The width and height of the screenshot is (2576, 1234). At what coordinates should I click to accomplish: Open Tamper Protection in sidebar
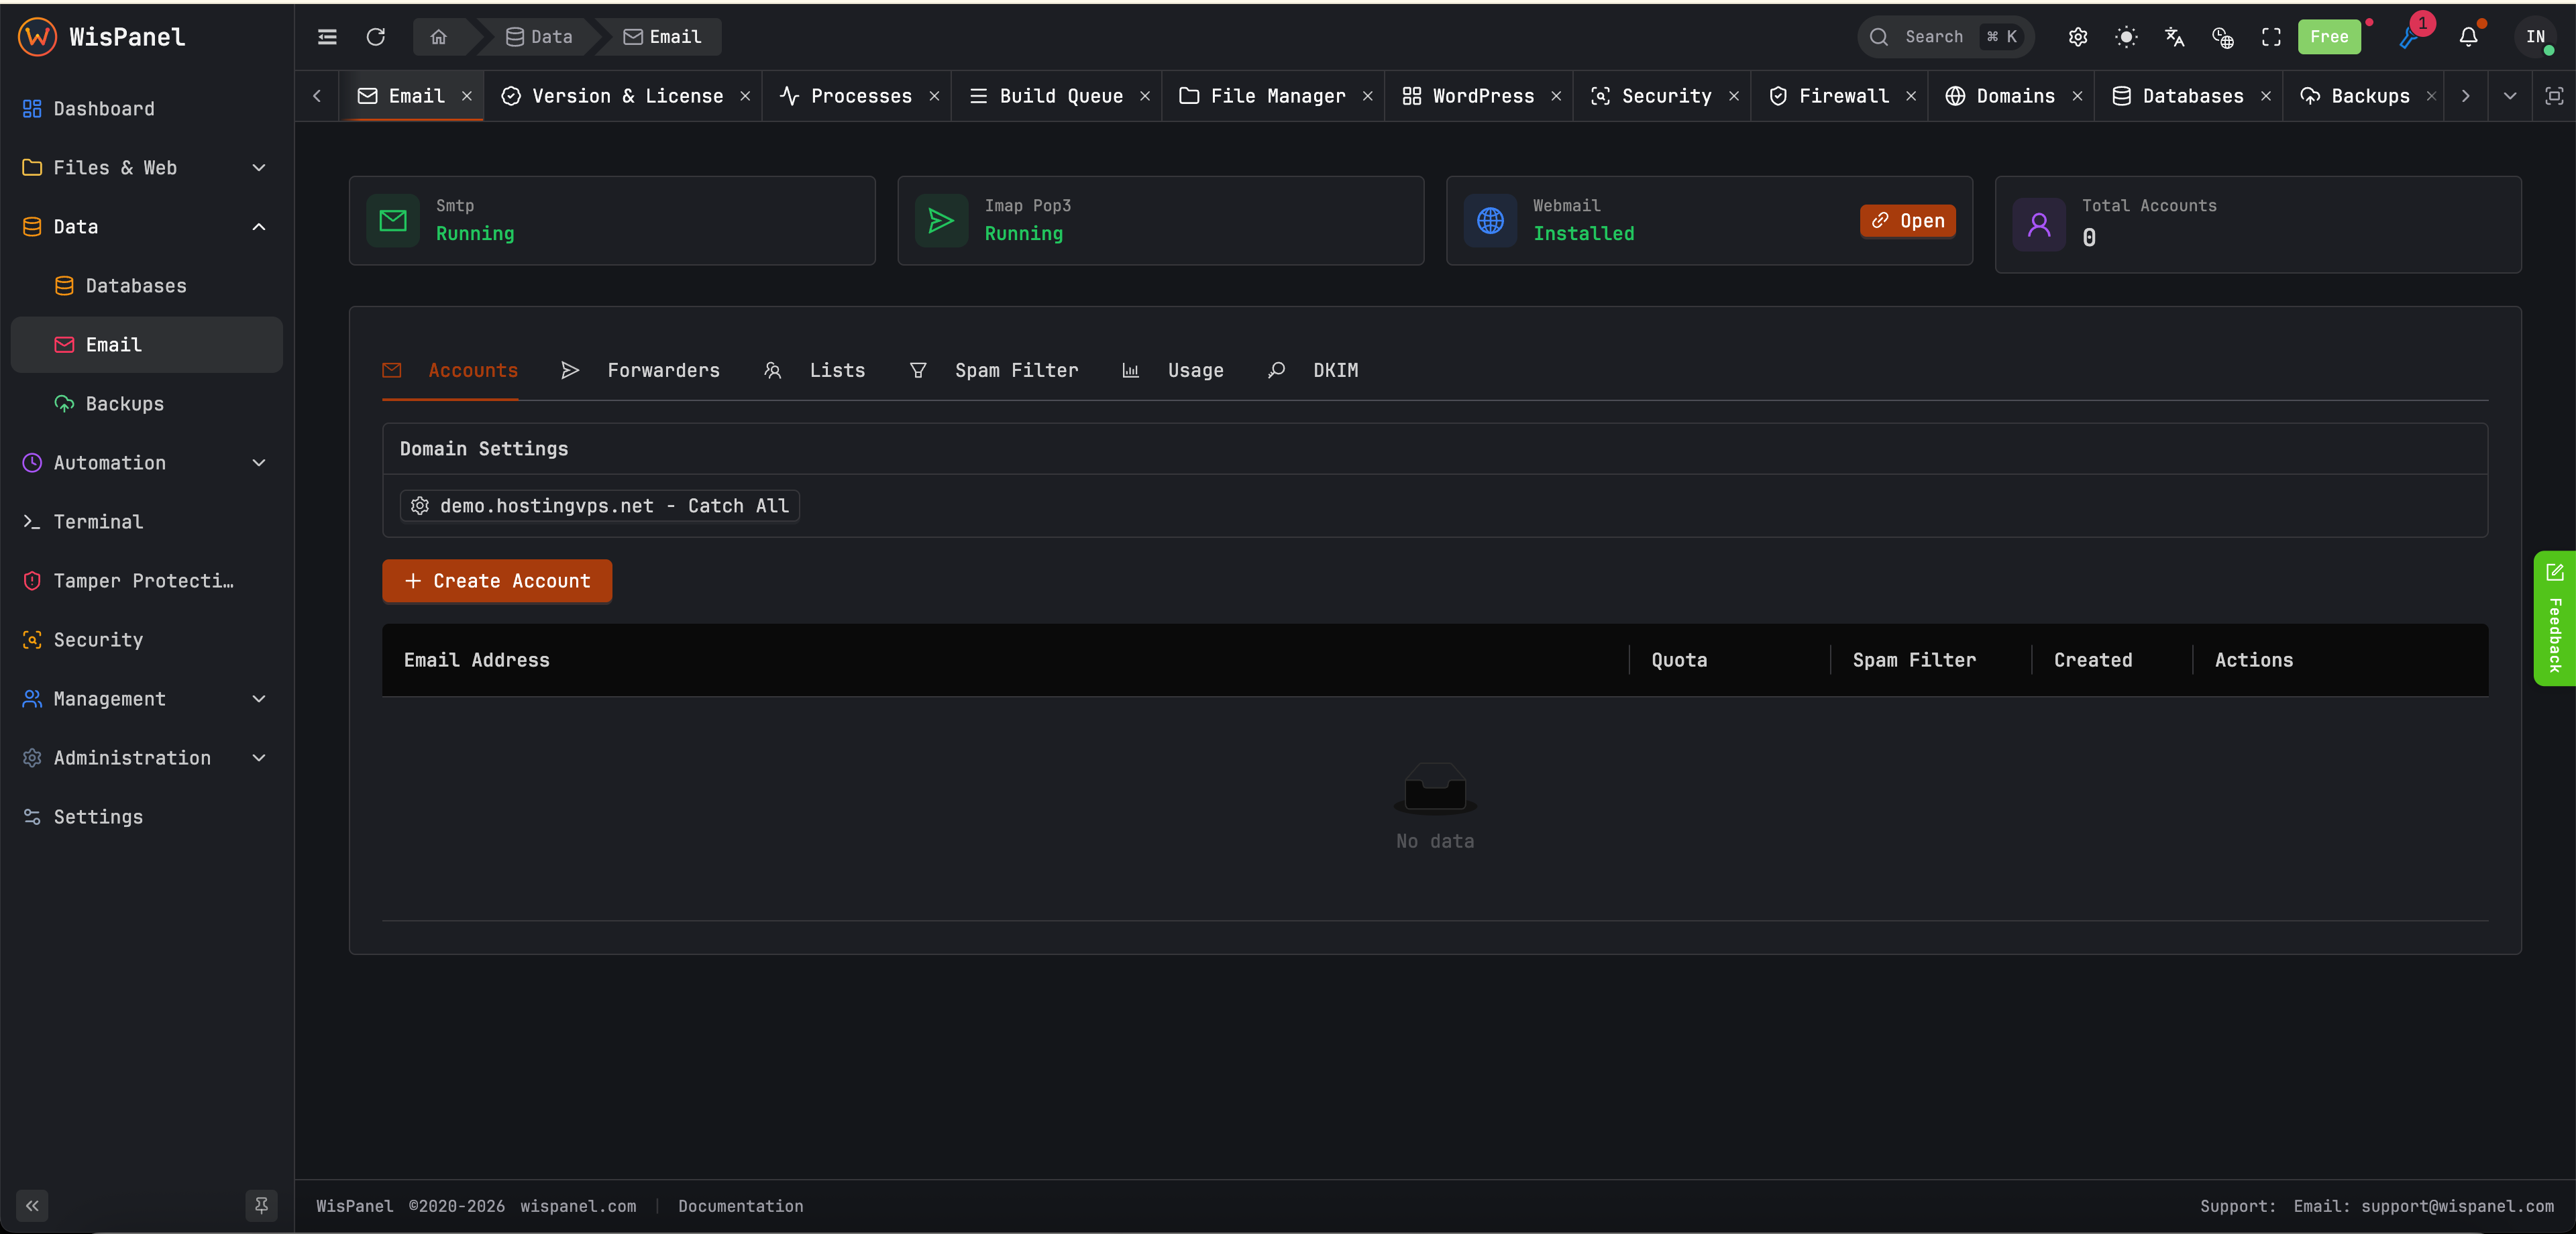pyautogui.click(x=146, y=580)
